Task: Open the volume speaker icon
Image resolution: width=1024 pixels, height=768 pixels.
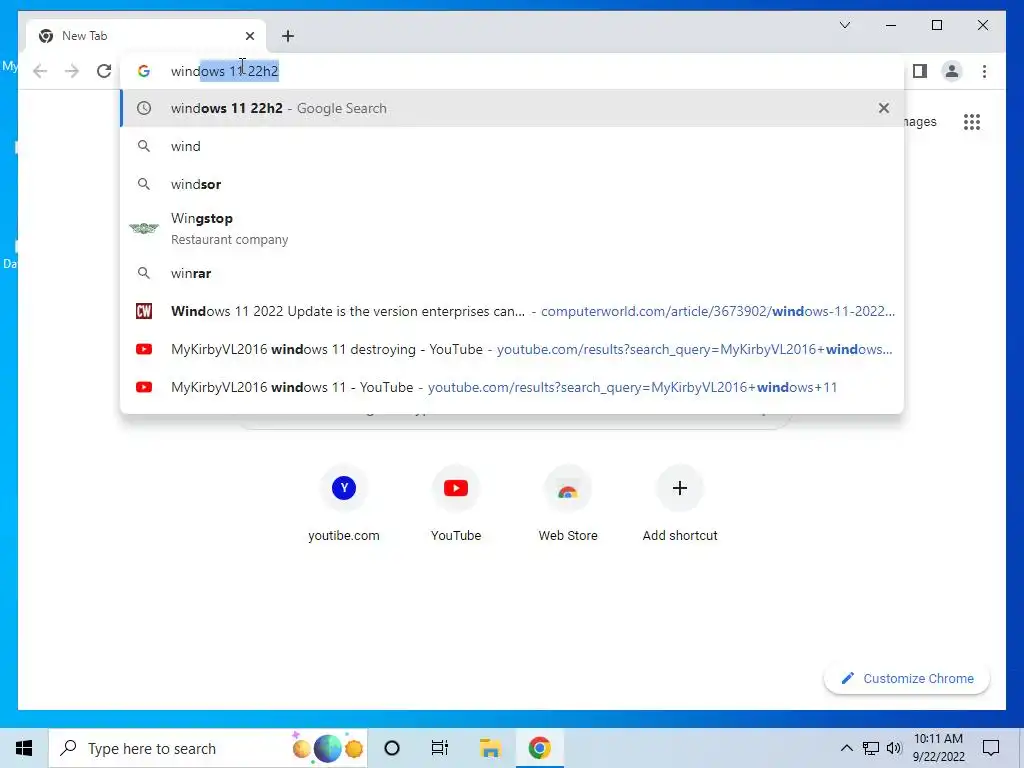Action: [x=894, y=748]
